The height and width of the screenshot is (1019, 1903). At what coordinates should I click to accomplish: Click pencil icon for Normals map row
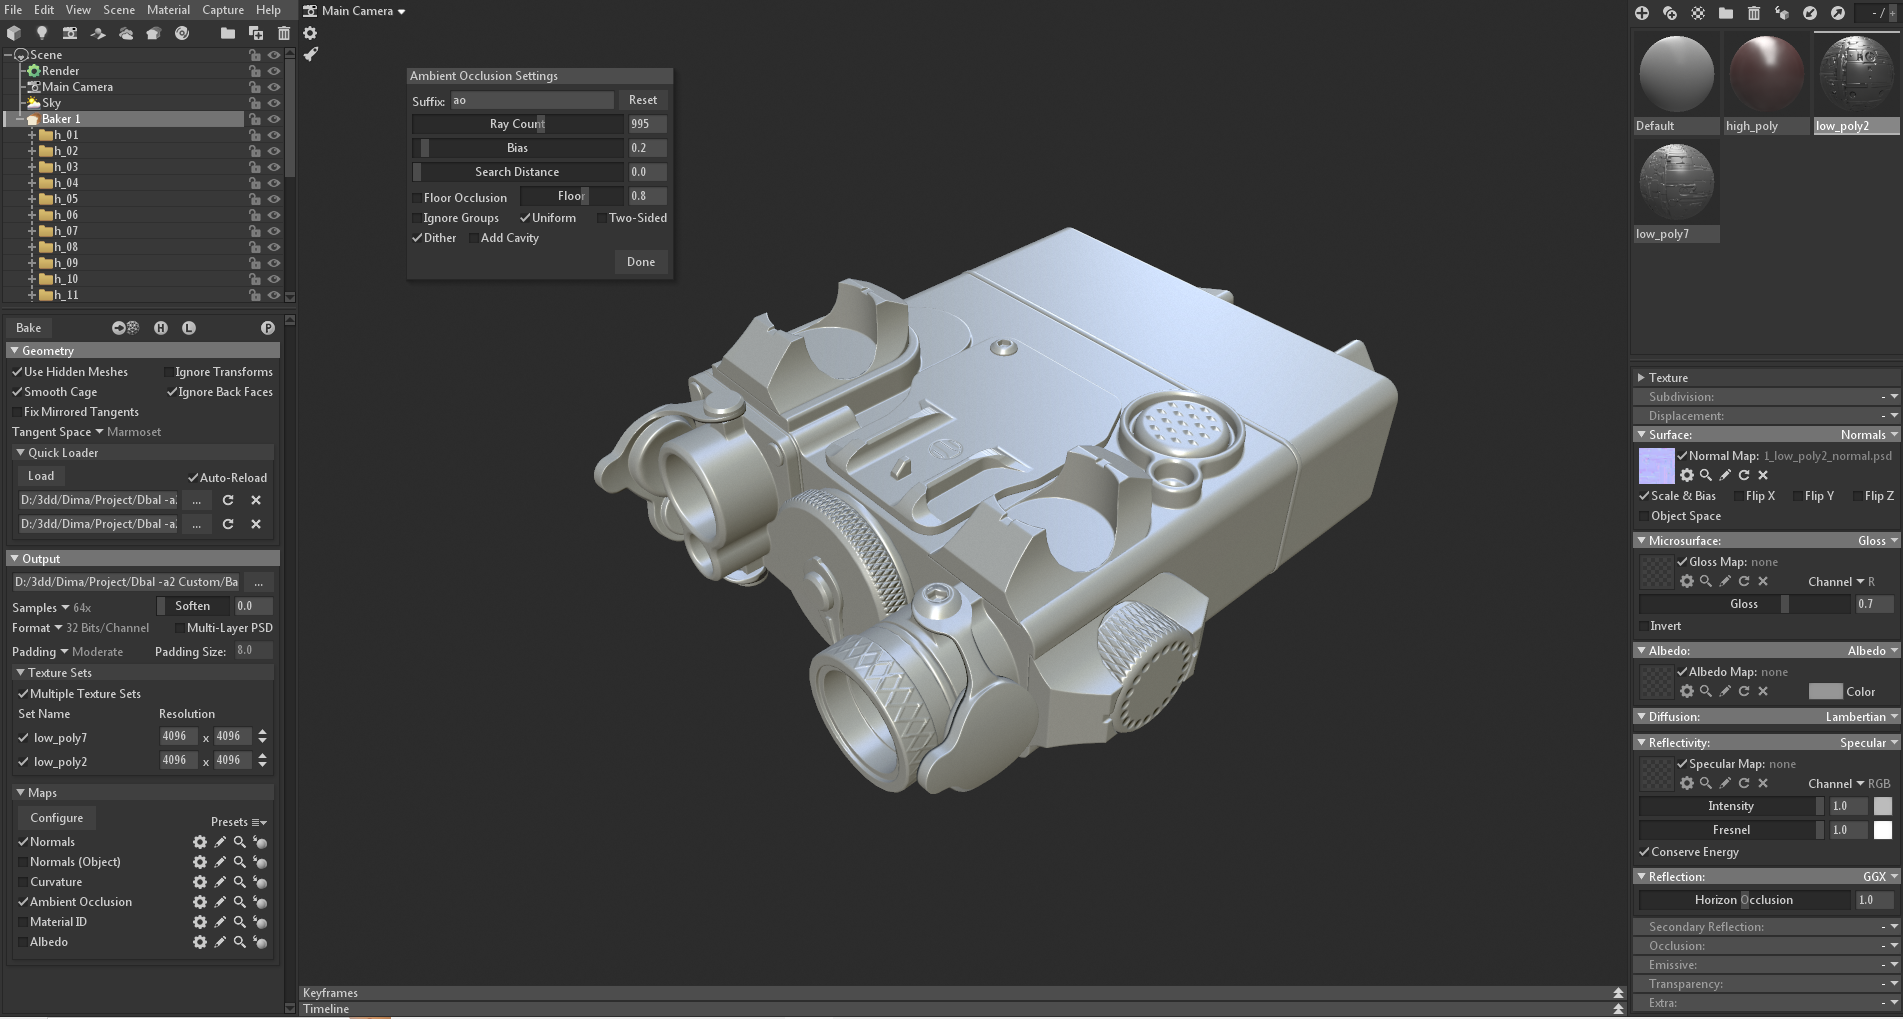click(220, 842)
